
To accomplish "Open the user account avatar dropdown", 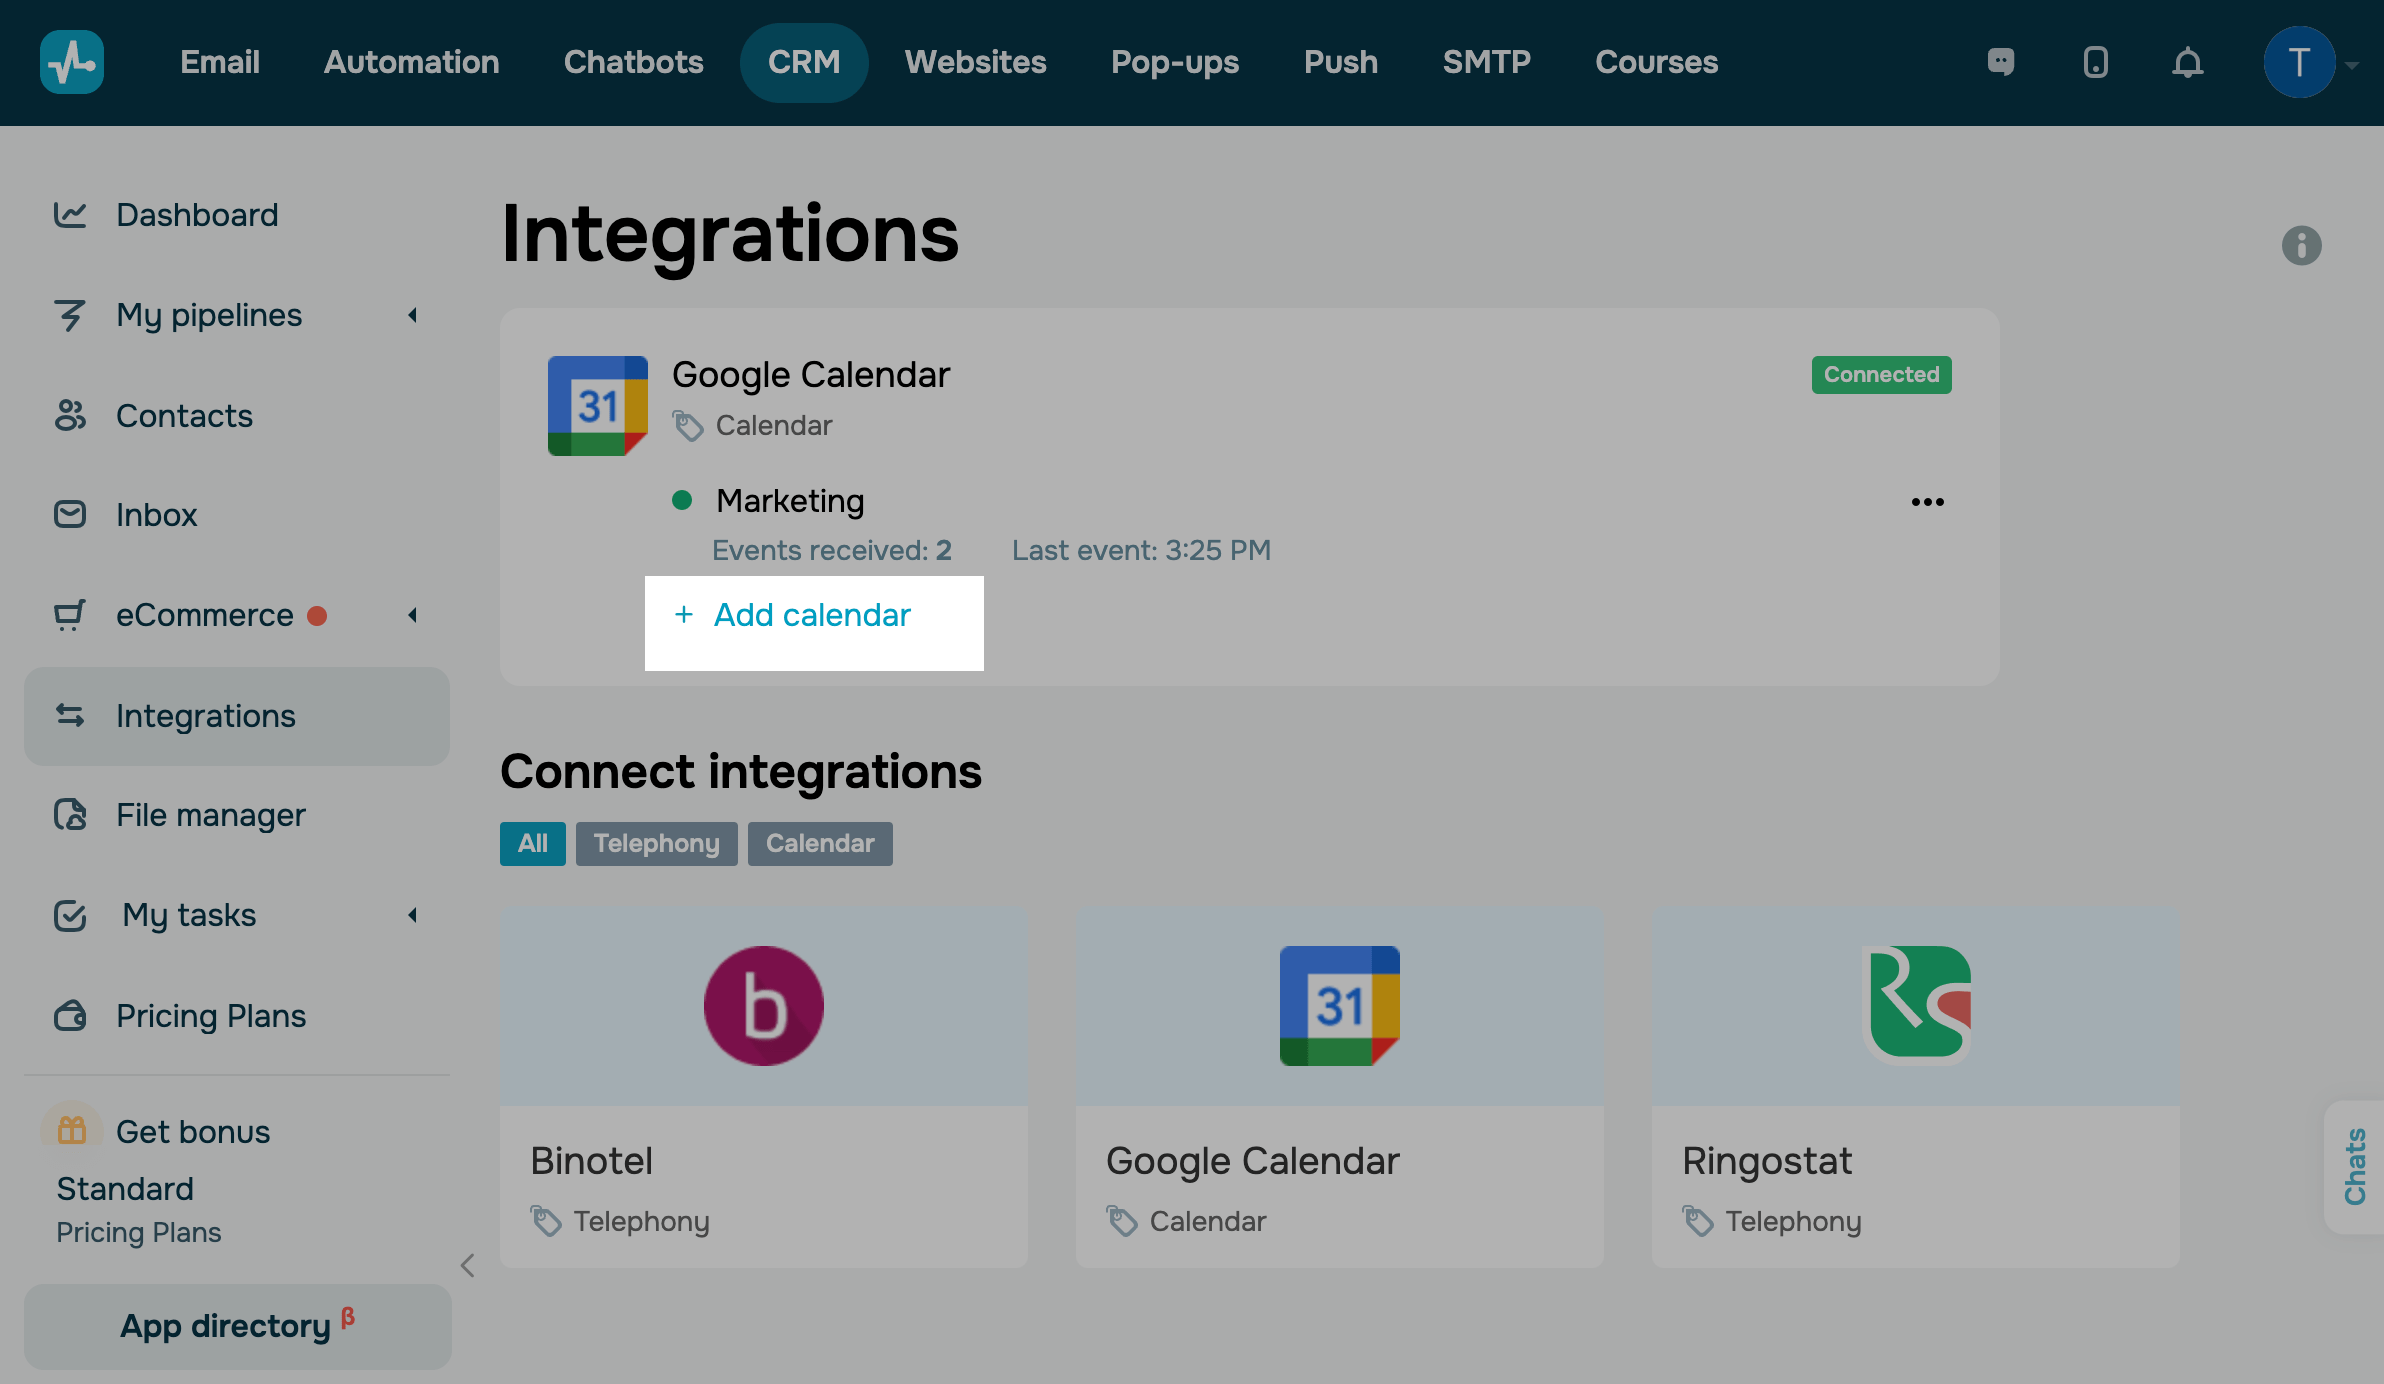I will (2300, 62).
